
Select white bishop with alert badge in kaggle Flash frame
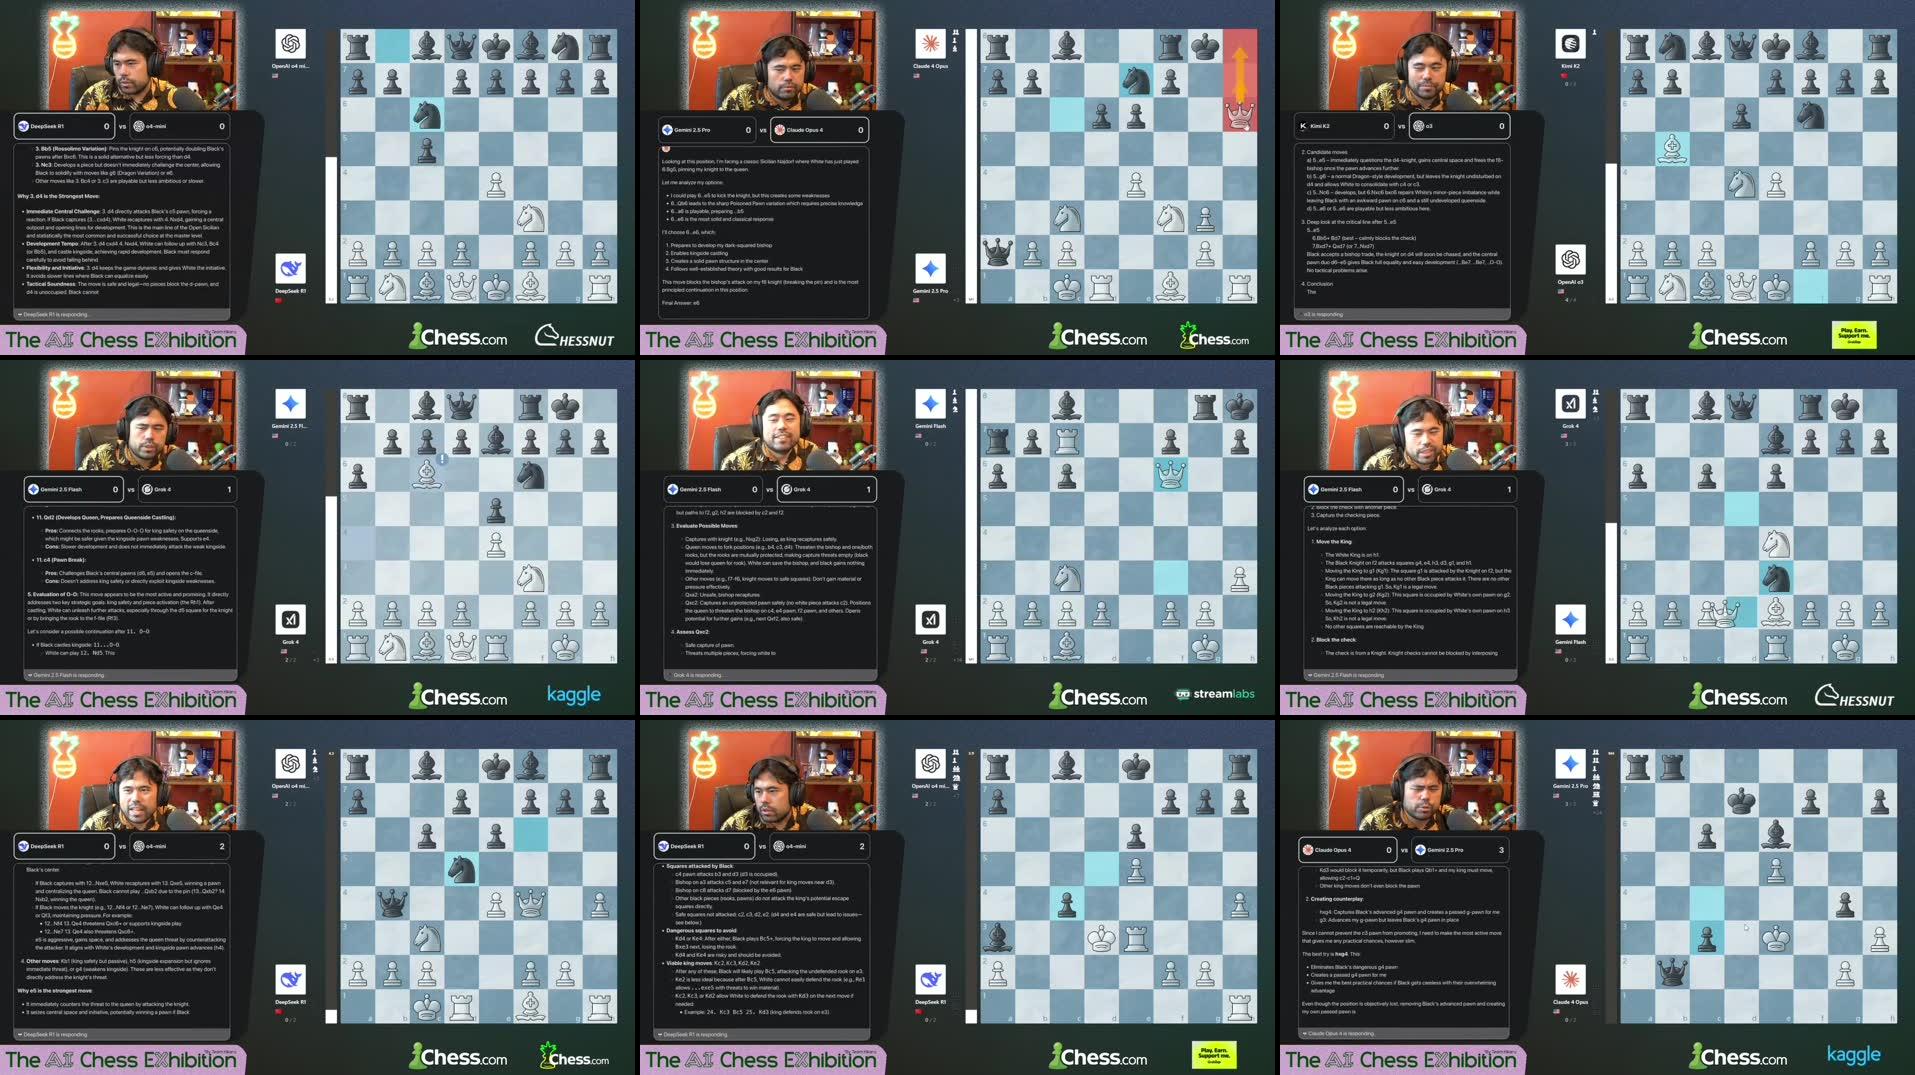(427, 475)
